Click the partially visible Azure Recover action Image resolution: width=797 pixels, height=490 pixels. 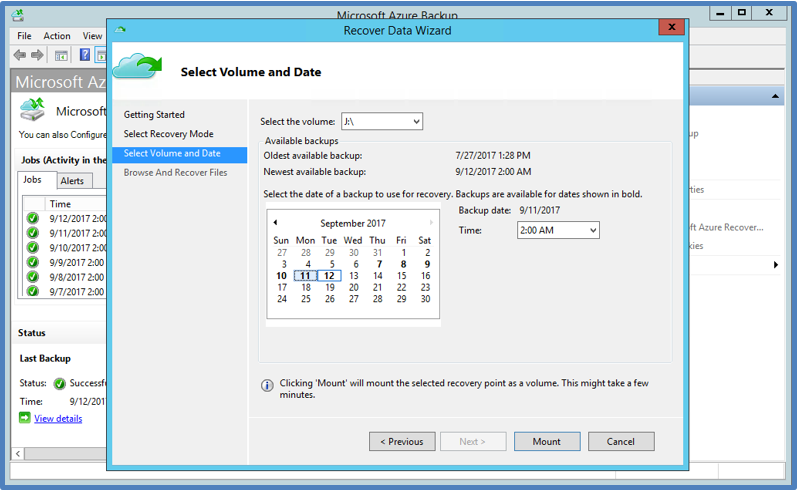(x=726, y=227)
